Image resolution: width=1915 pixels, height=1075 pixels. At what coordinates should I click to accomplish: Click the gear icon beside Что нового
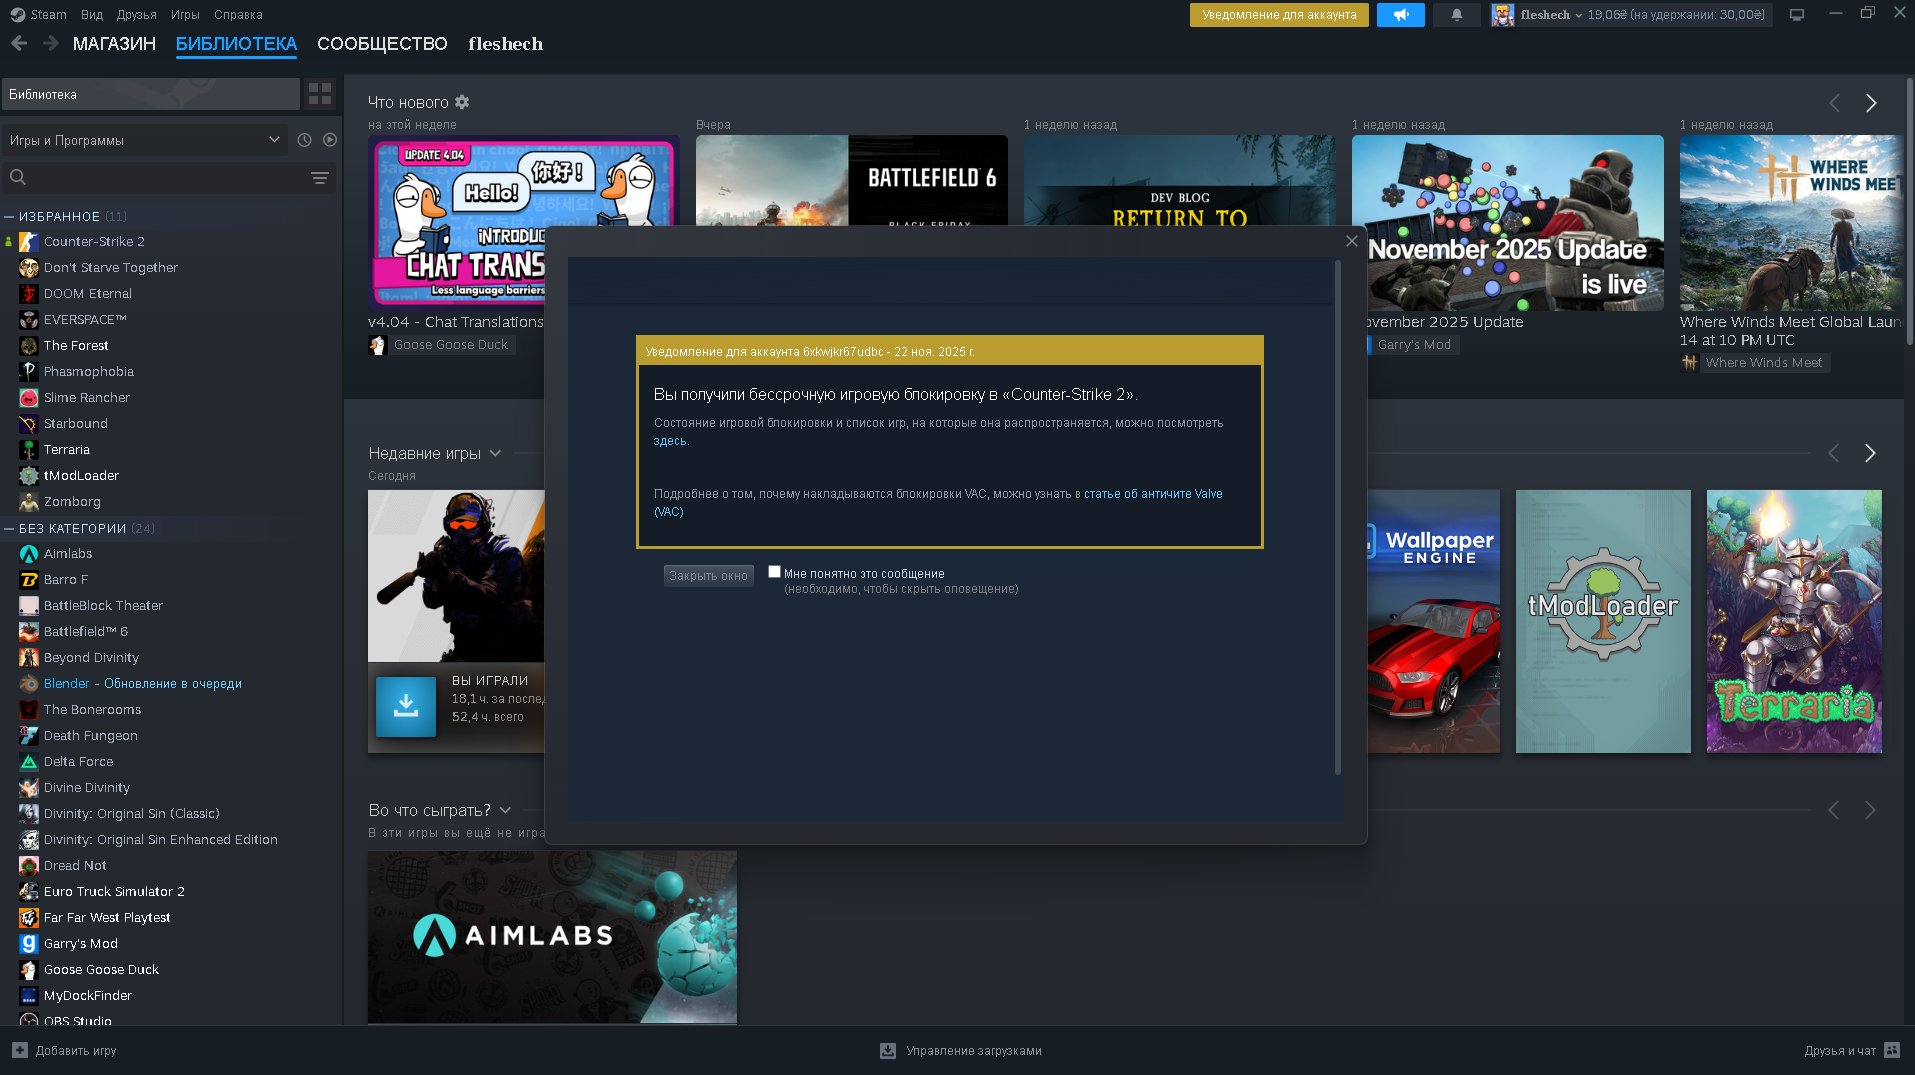(x=462, y=102)
